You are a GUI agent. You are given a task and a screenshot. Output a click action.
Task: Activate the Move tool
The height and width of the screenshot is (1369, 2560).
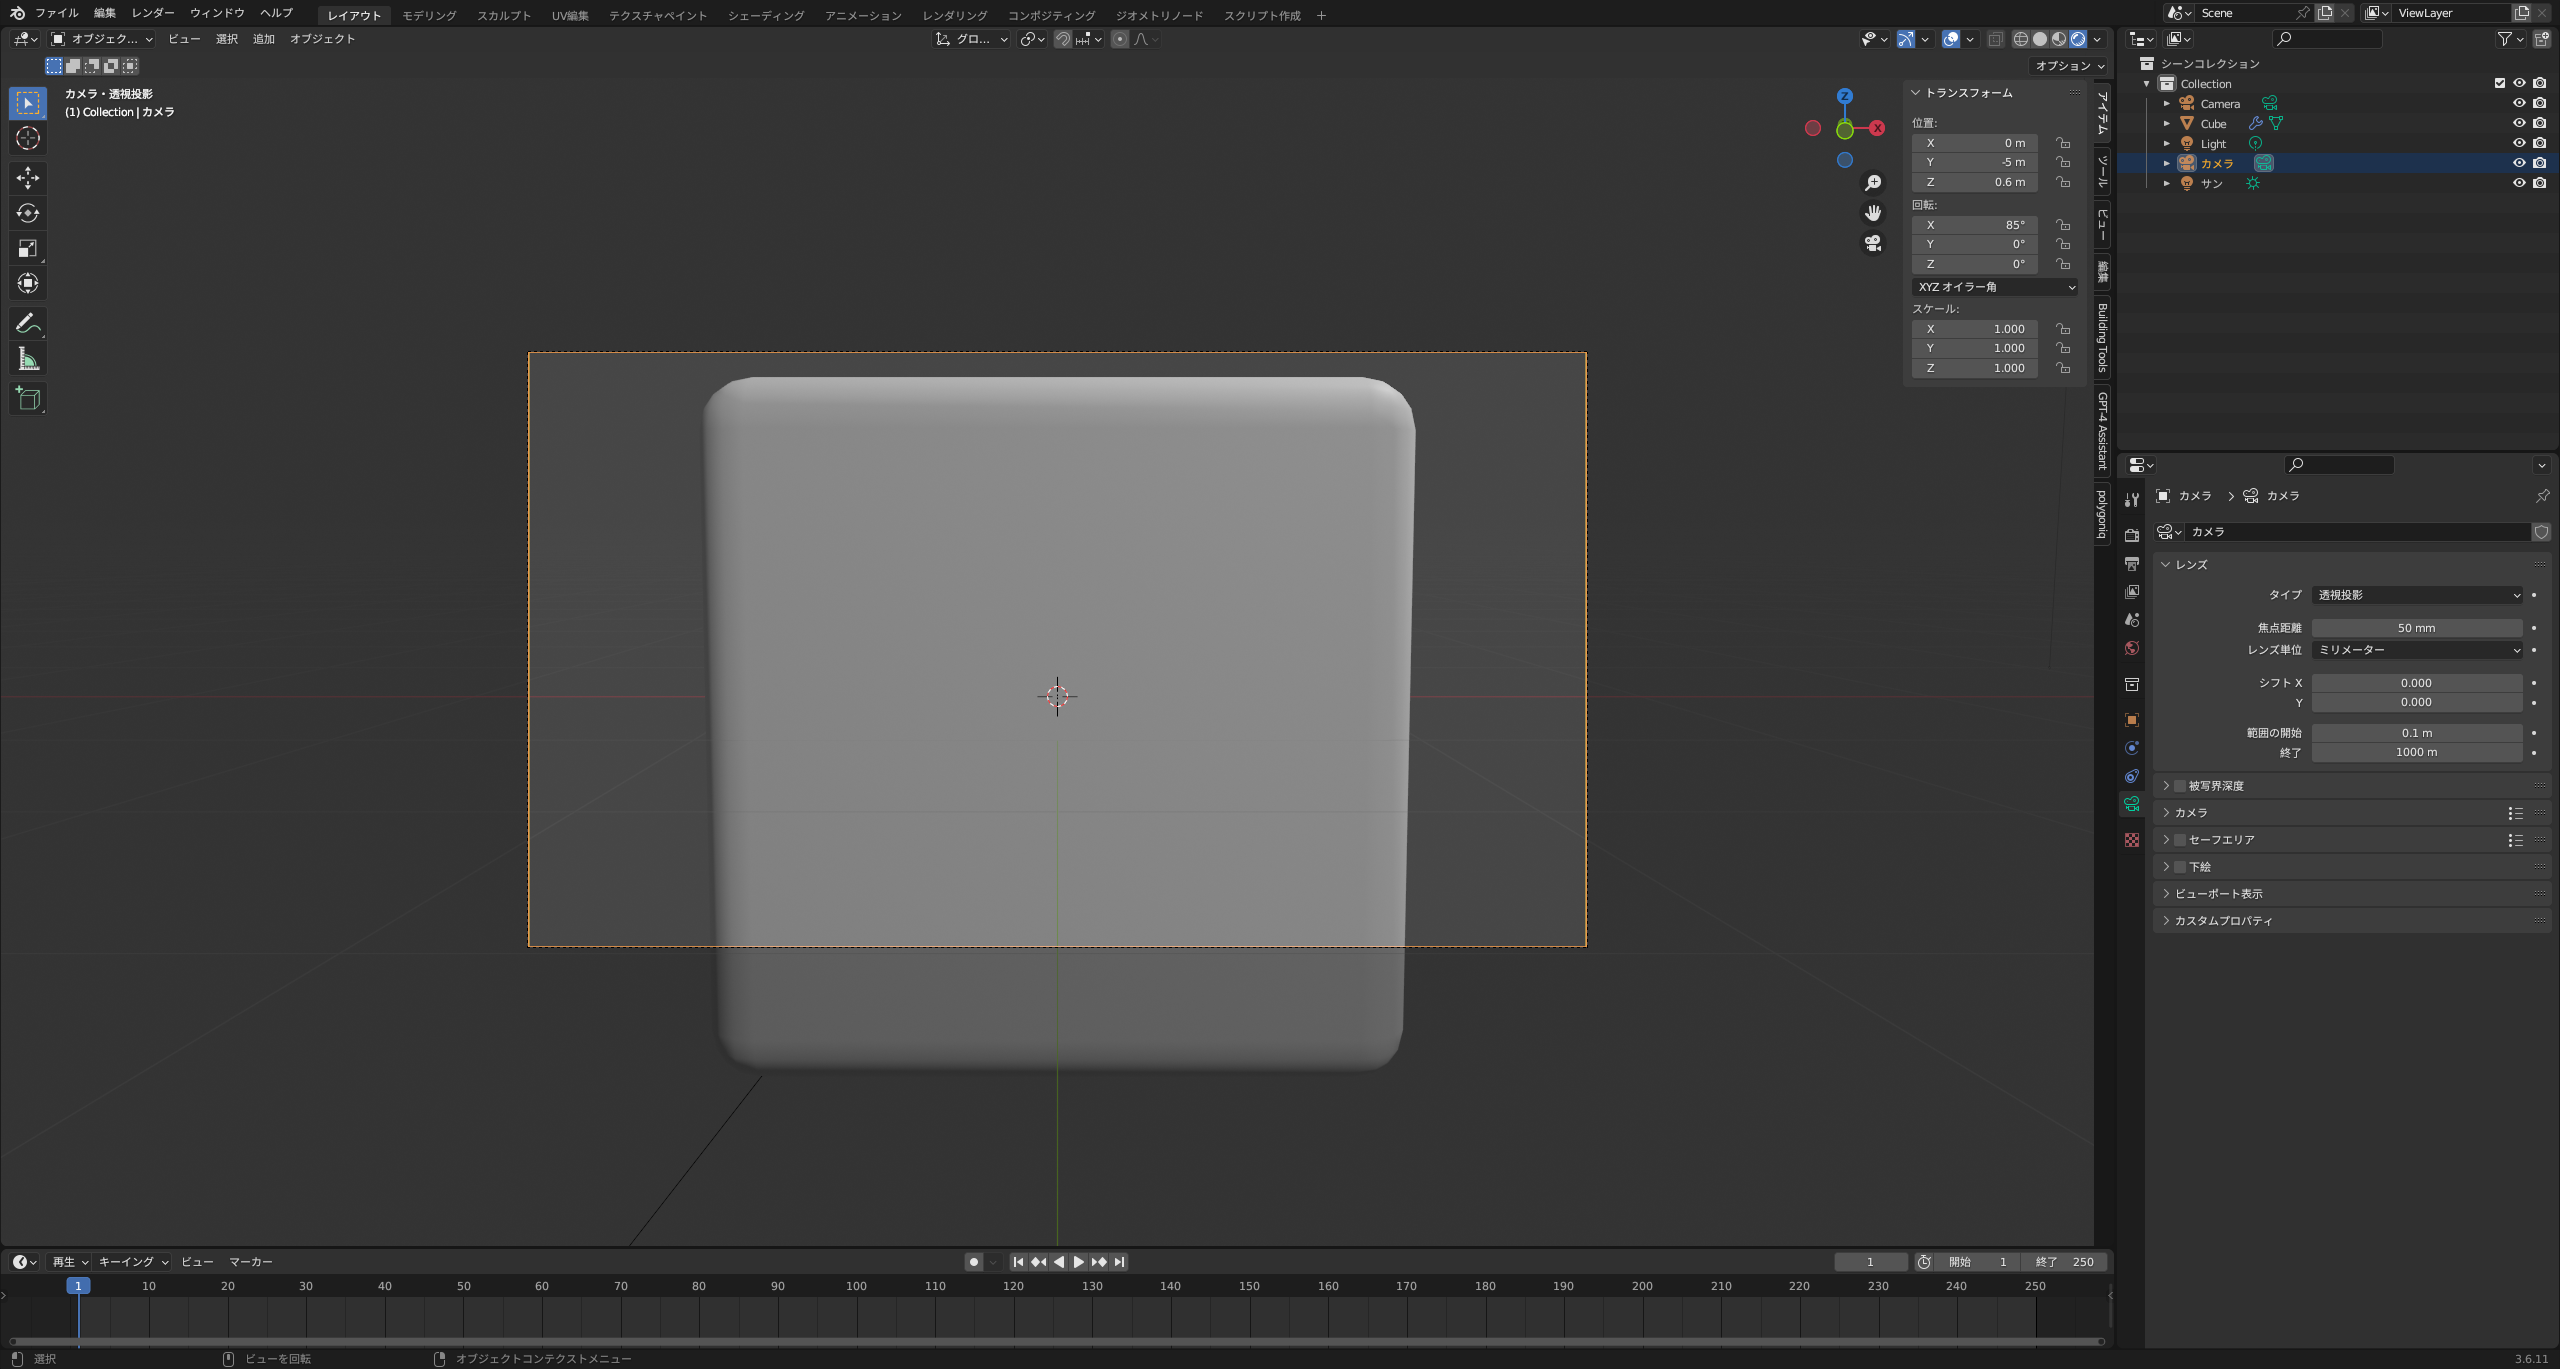(28, 178)
